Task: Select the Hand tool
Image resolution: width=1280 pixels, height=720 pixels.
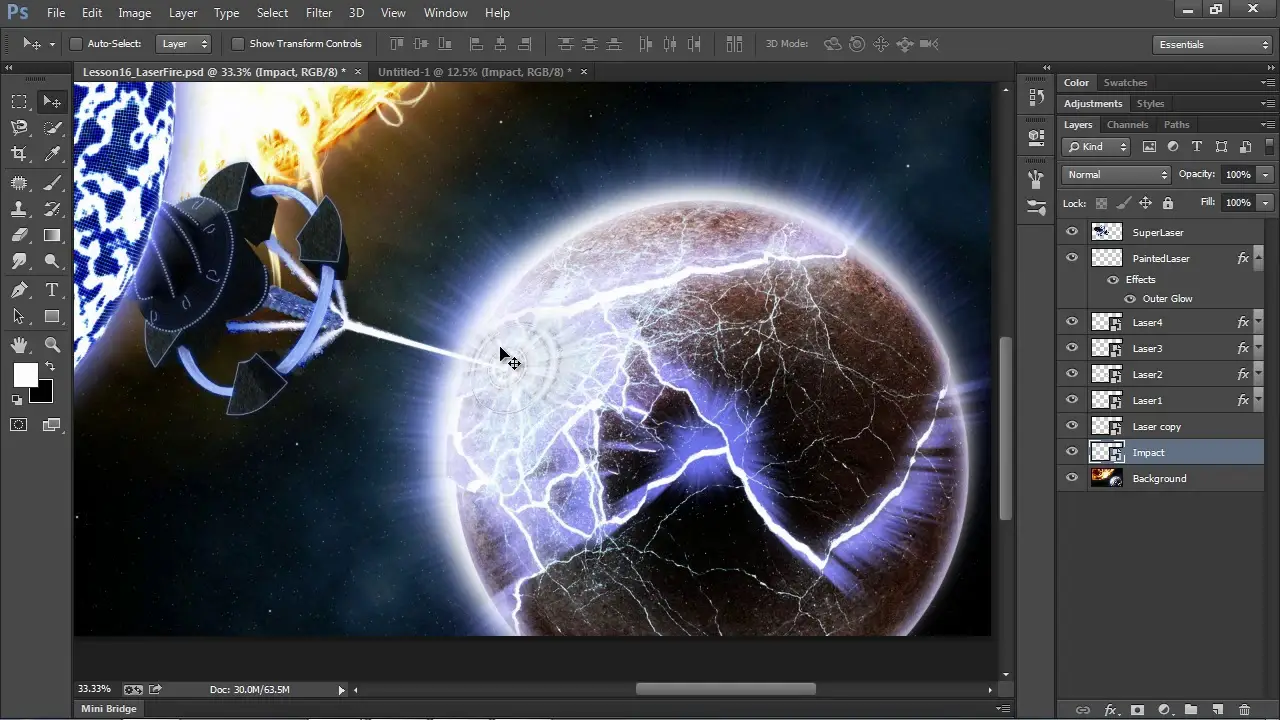Action: [x=19, y=345]
